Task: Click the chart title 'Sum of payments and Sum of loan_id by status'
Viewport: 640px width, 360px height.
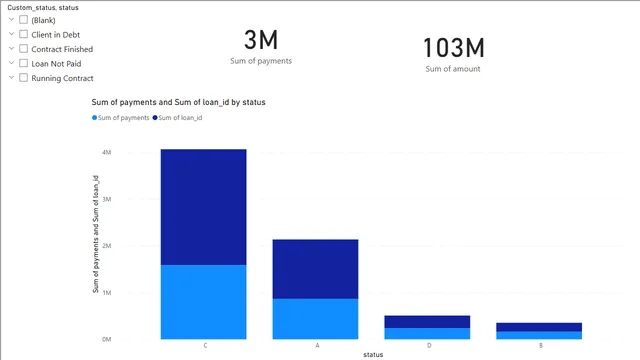Action: pyautogui.click(x=178, y=102)
